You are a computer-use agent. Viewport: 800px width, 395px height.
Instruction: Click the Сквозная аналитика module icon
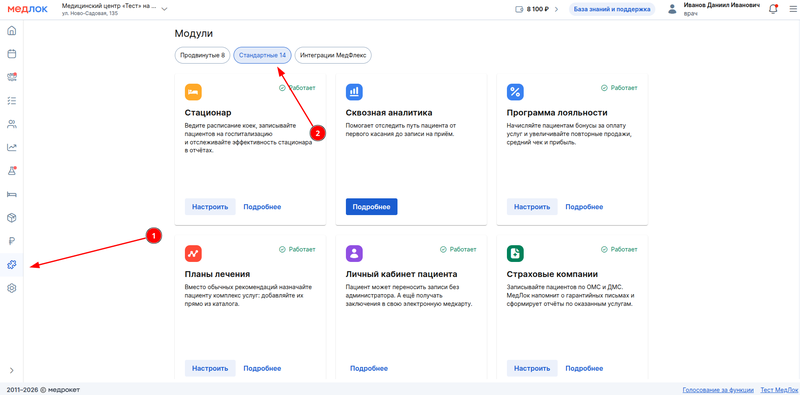coord(354,92)
